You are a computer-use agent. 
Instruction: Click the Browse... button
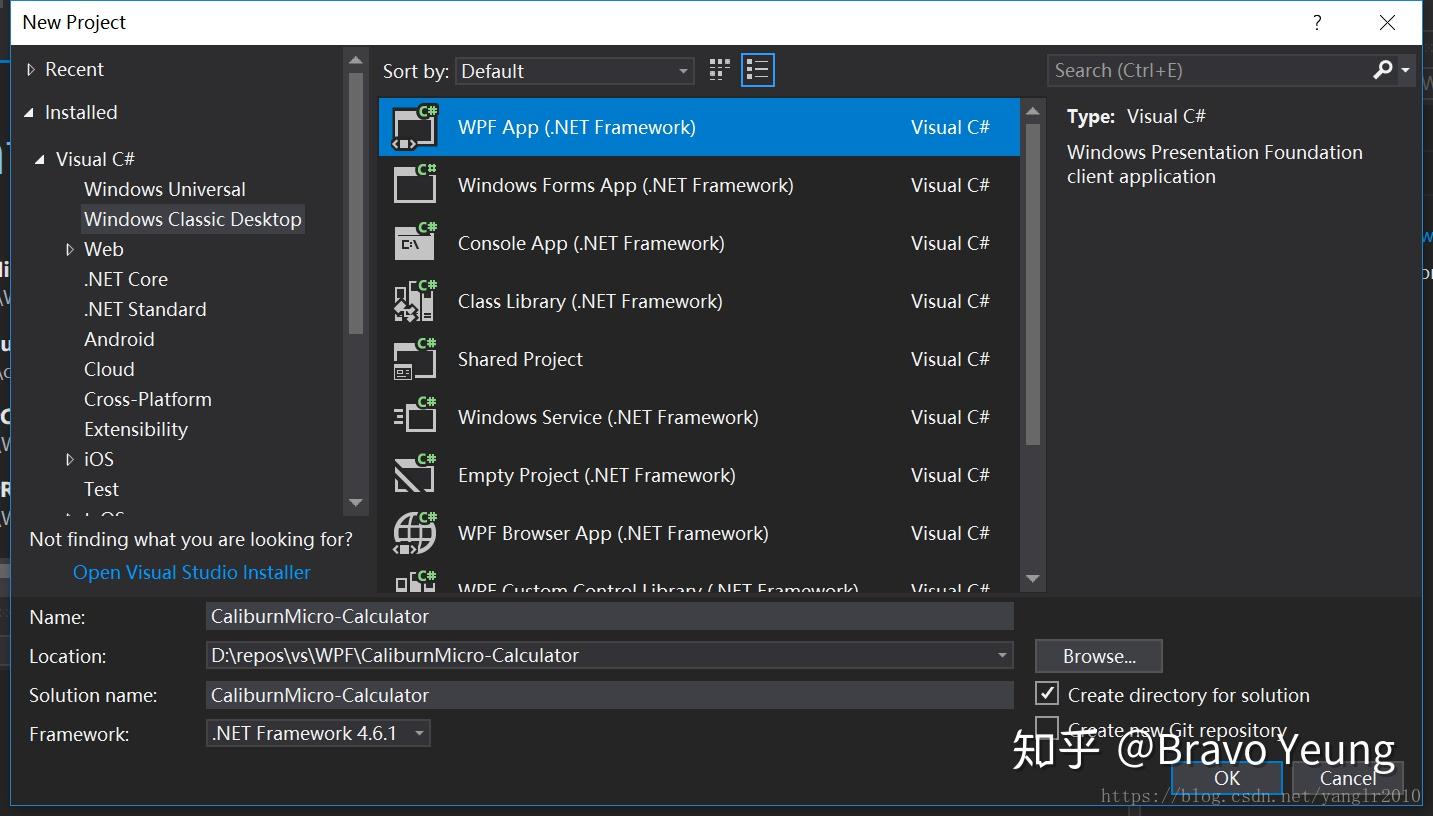[x=1099, y=656]
